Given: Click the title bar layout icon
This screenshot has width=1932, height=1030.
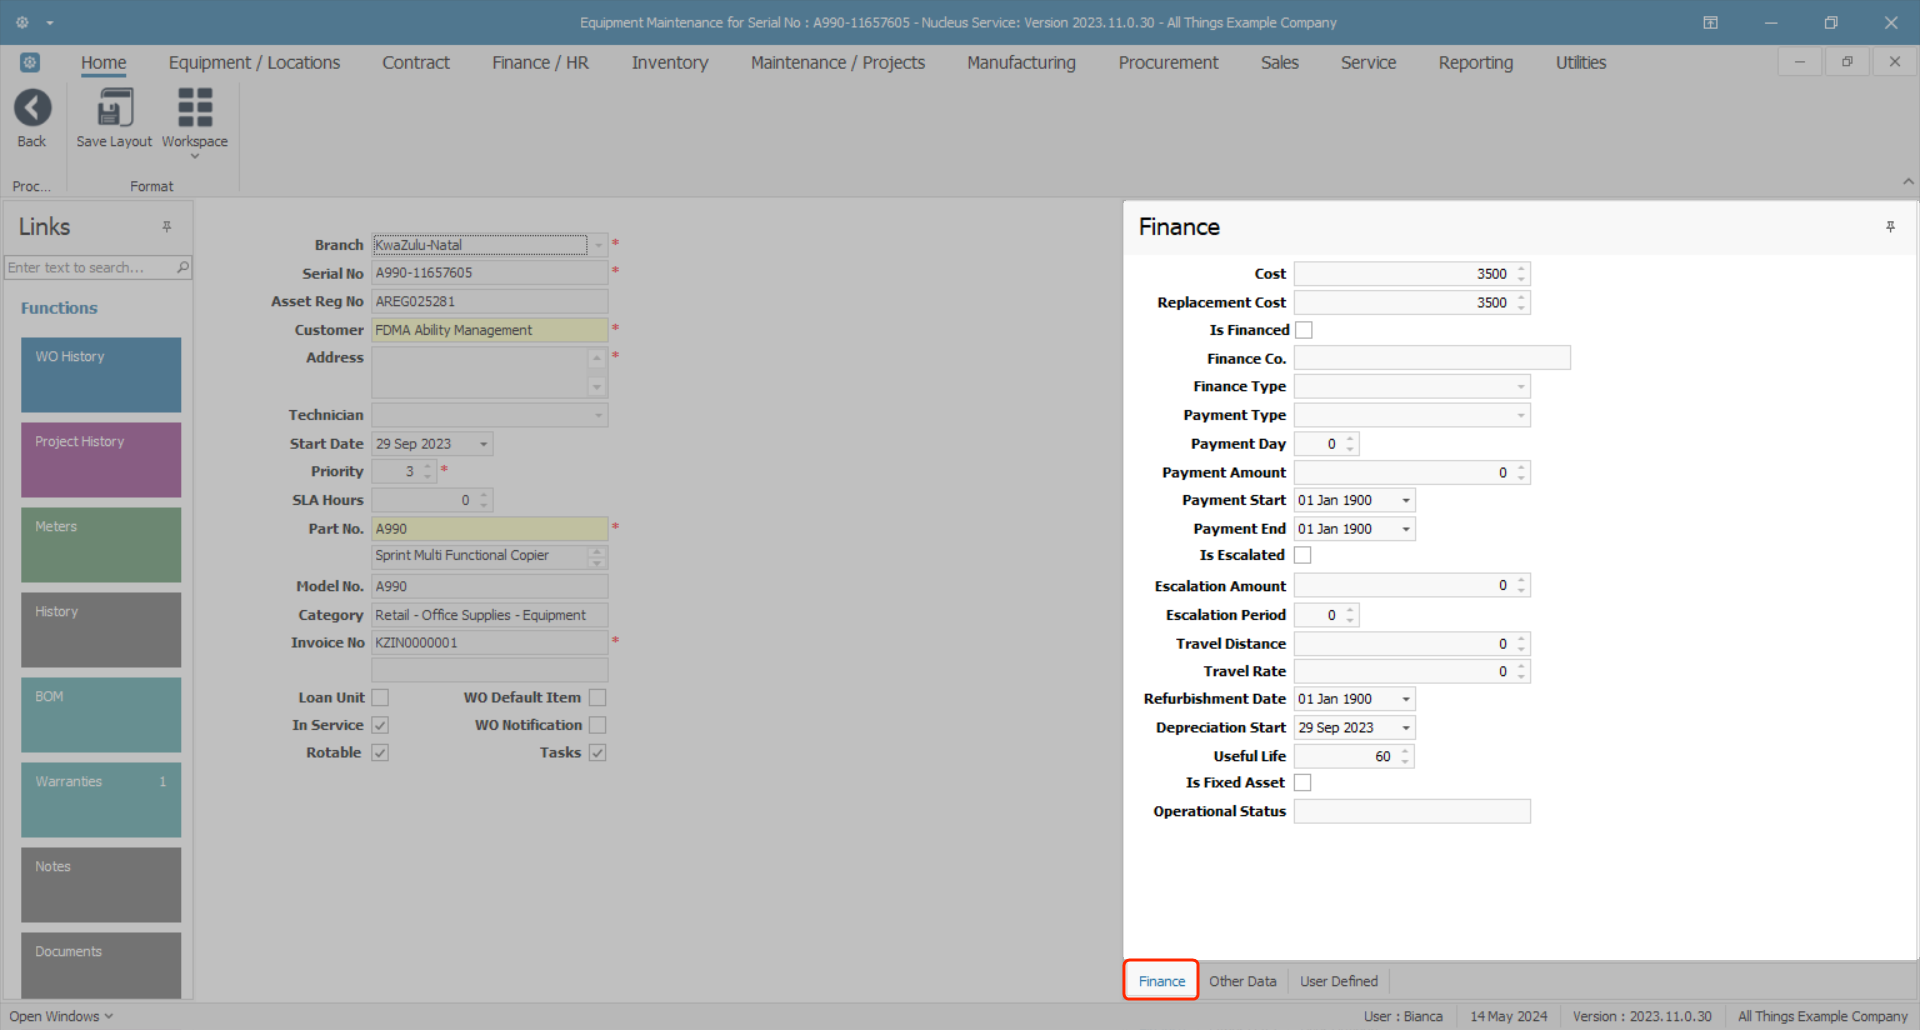Looking at the screenshot, I should pos(1711,22).
